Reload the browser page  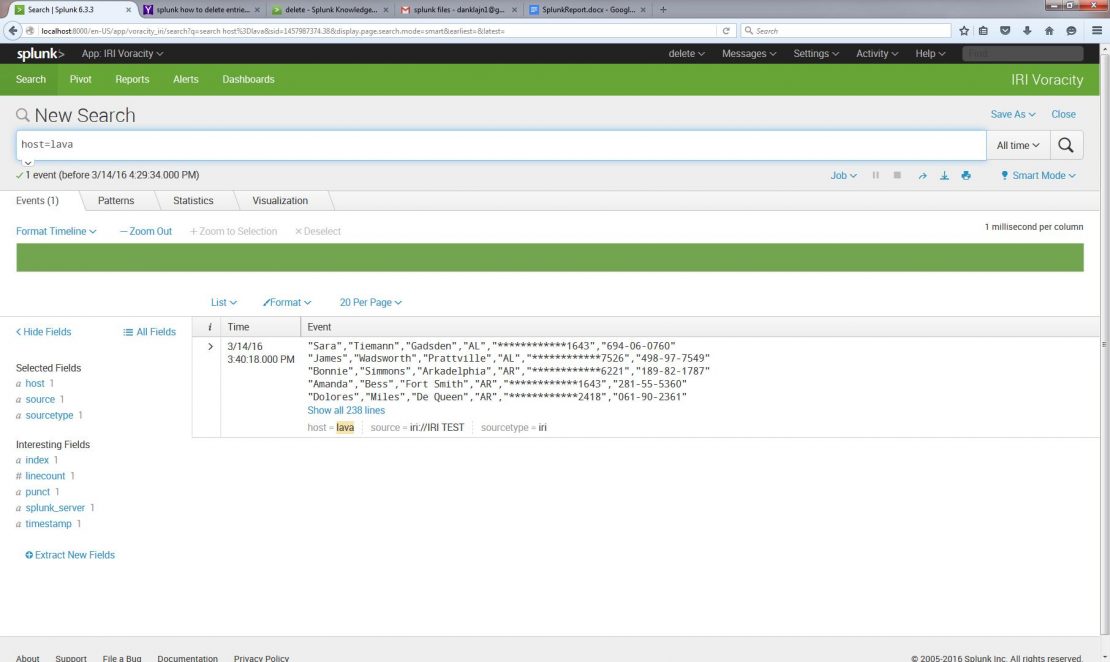(726, 30)
